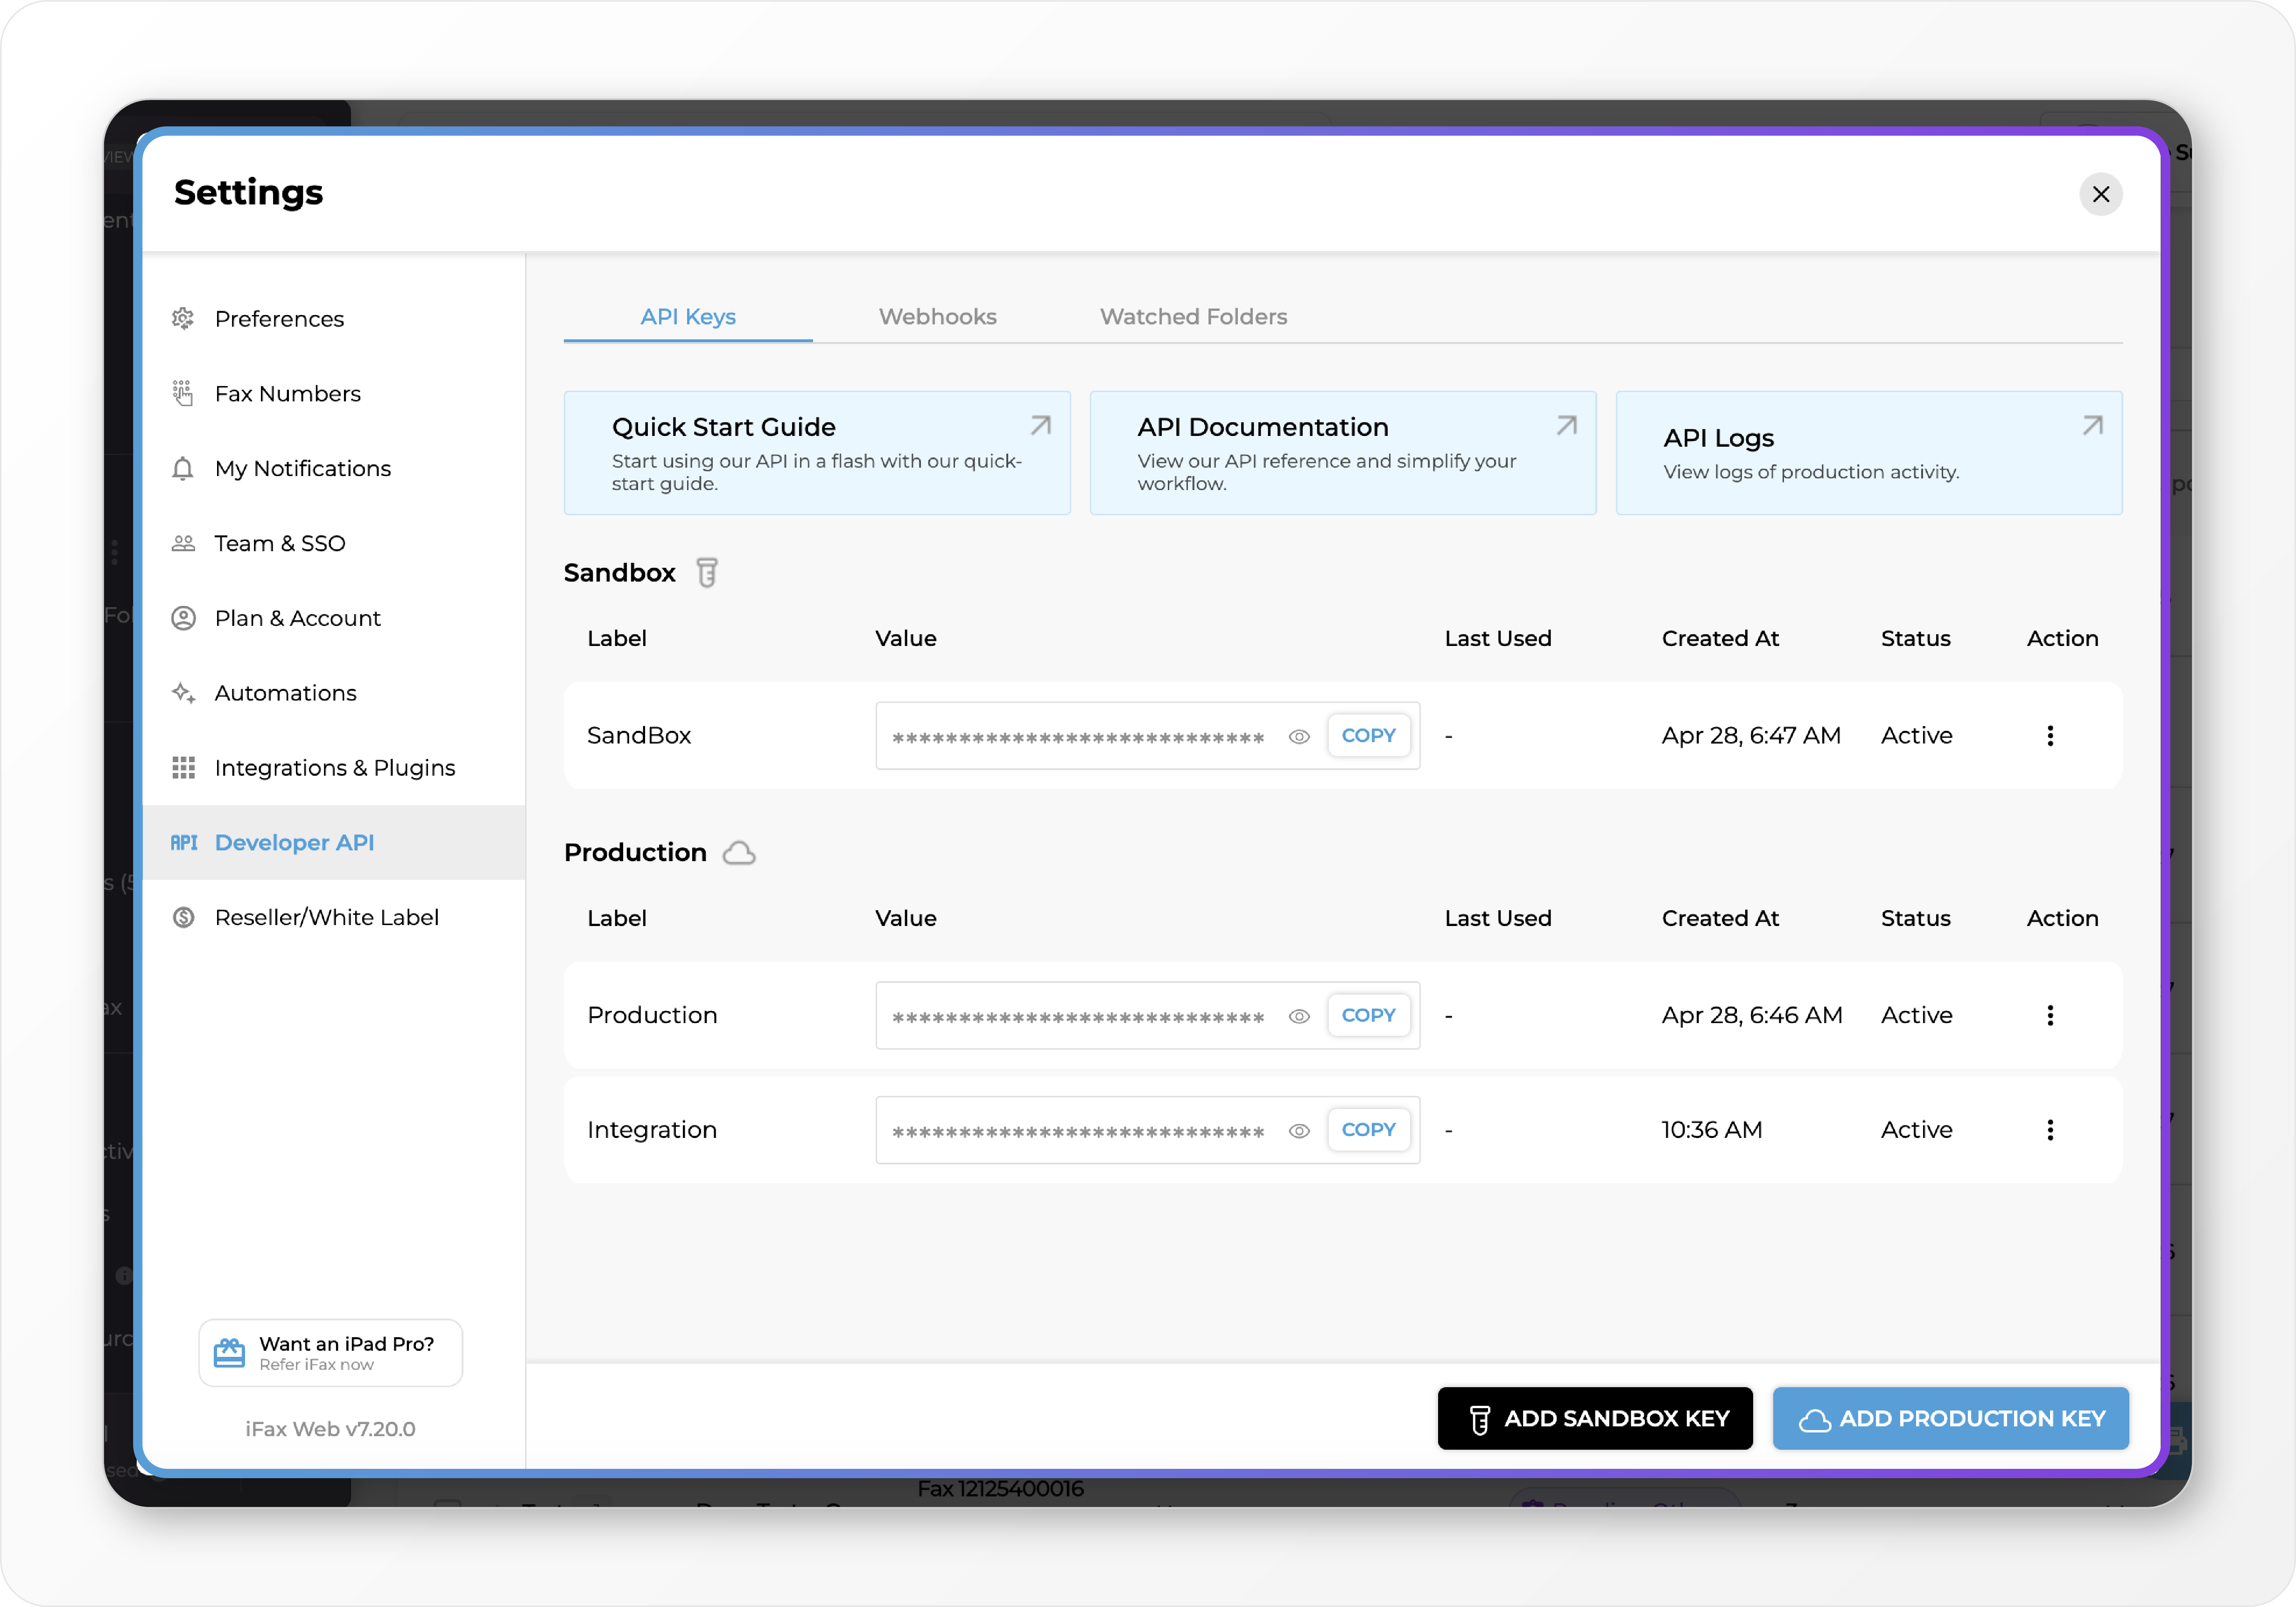Click the Reseller/White Label dollar icon
Image resolution: width=2296 pixels, height=1607 pixels.
tap(183, 917)
